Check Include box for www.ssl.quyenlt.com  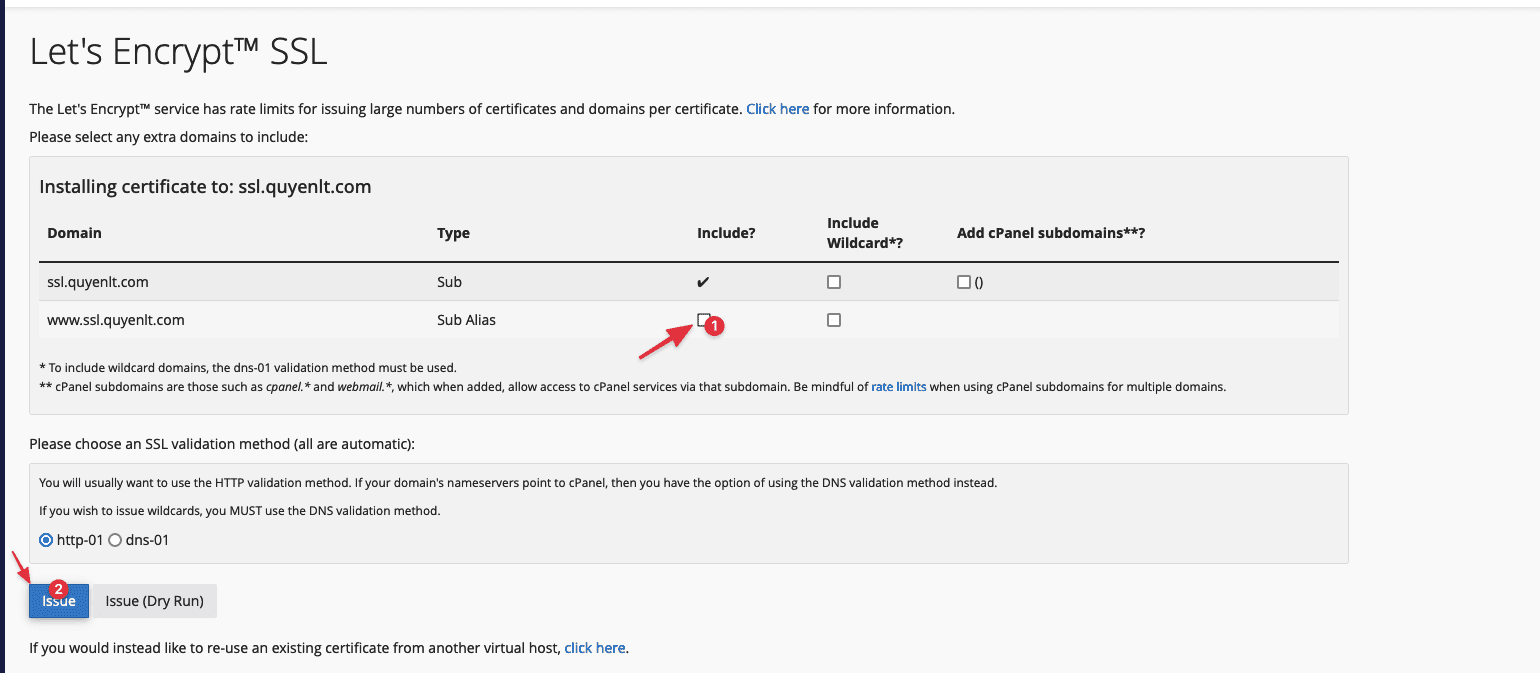(x=704, y=320)
